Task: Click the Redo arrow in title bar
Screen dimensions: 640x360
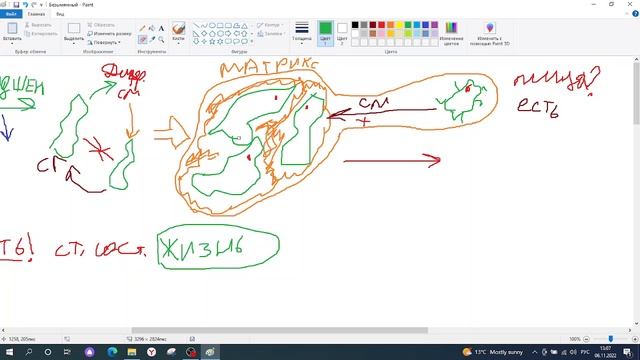Action: 34,4
